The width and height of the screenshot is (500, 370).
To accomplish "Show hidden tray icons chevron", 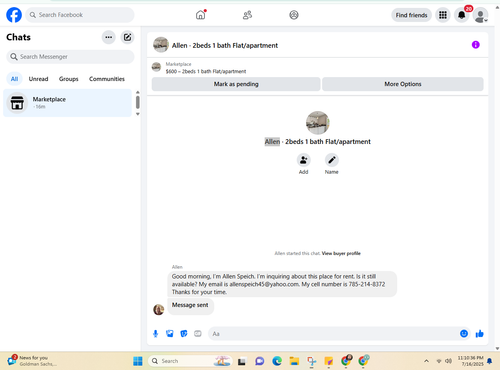I will pos(426,361).
